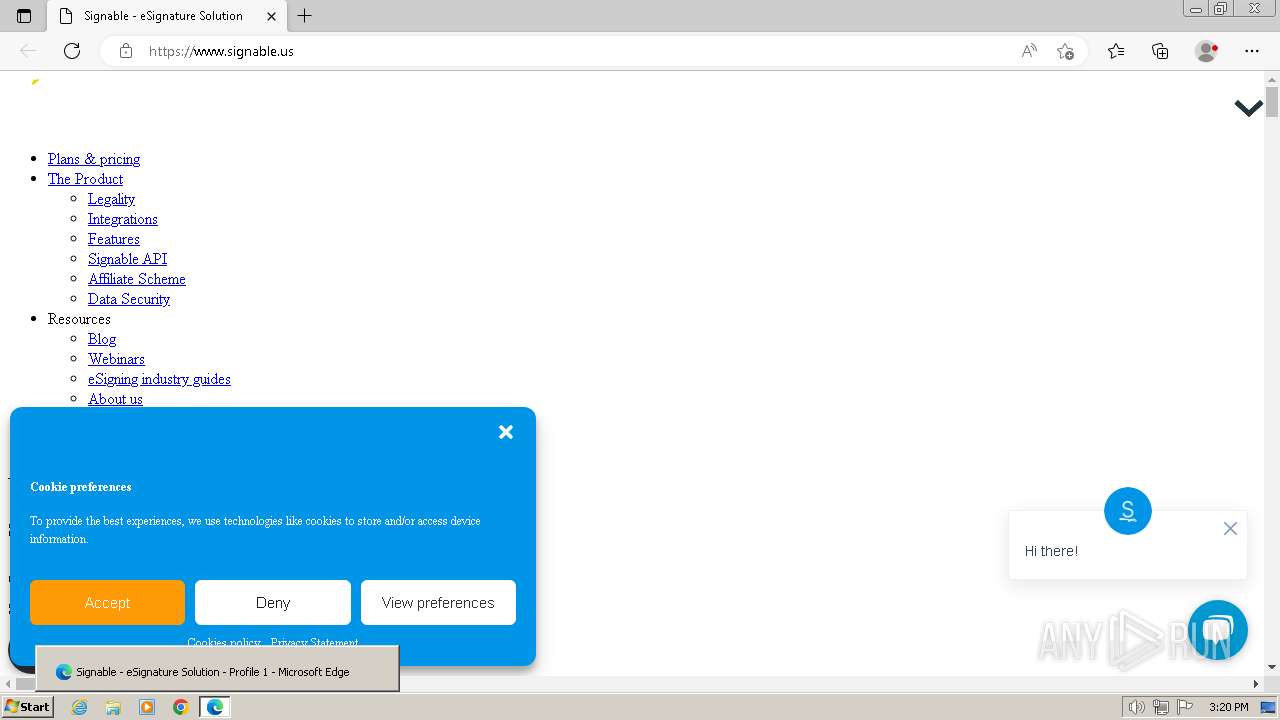This screenshot has width=1280, height=720.
Task: Open the tab actions menu icon
Action: pyautogui.click(x=24, y=16)
